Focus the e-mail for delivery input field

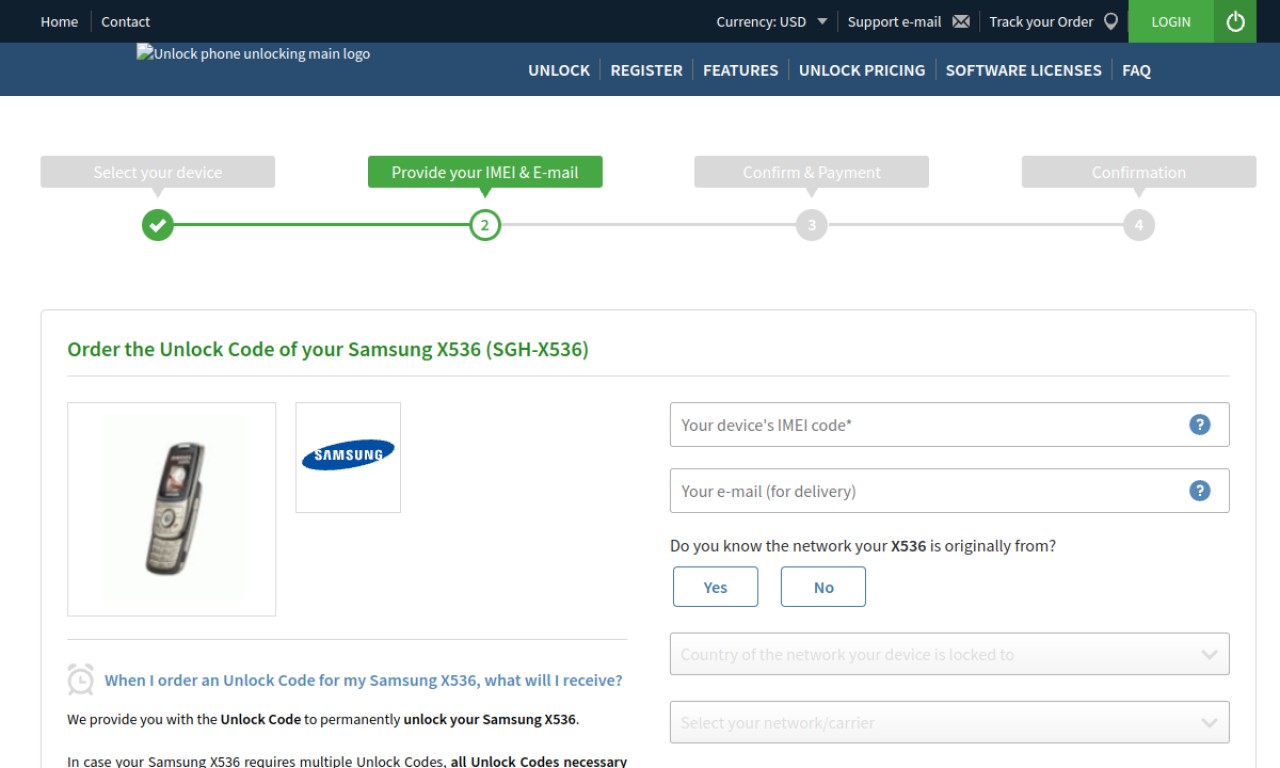coord(950,491)
